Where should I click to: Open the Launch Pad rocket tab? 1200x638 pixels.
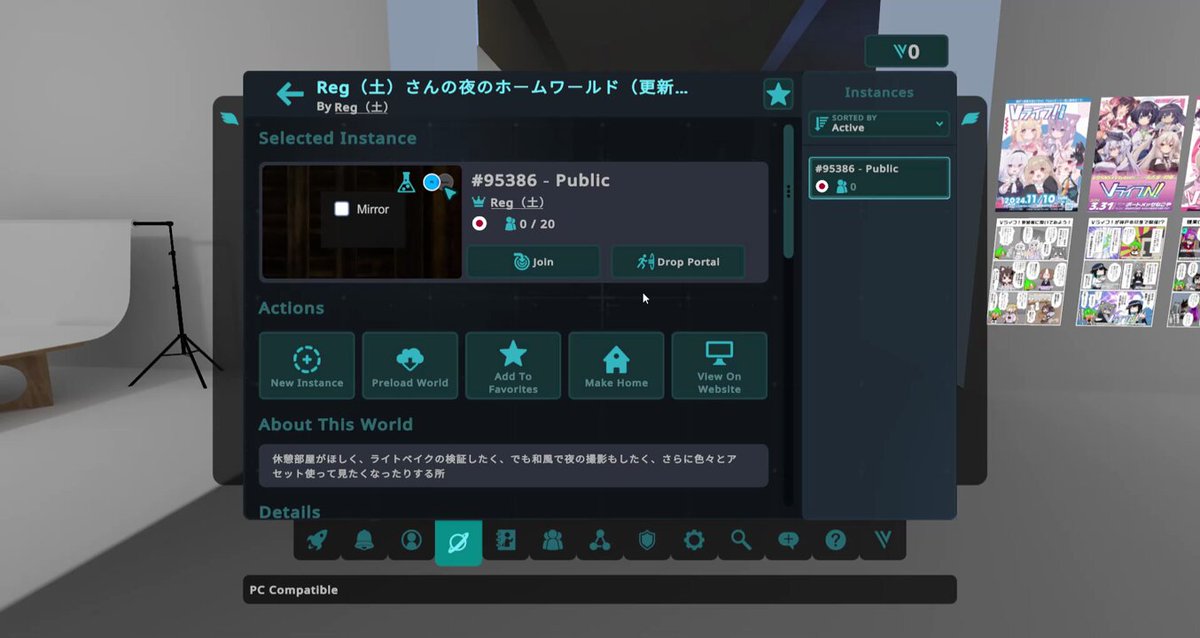[x=317, y=541]
